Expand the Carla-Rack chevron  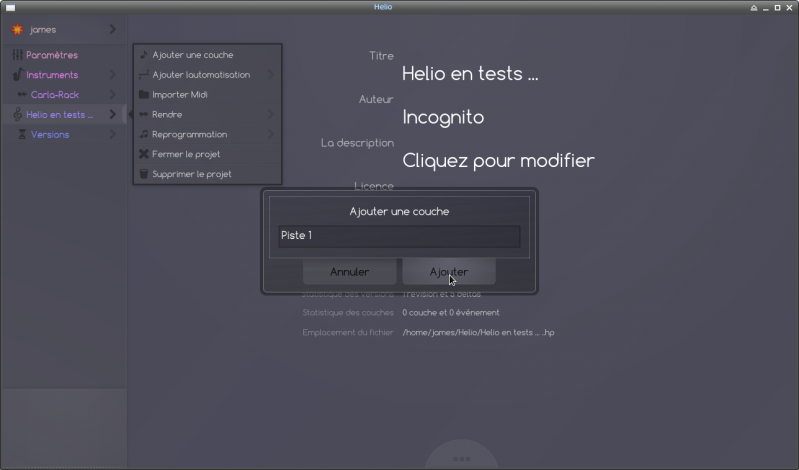113,94
